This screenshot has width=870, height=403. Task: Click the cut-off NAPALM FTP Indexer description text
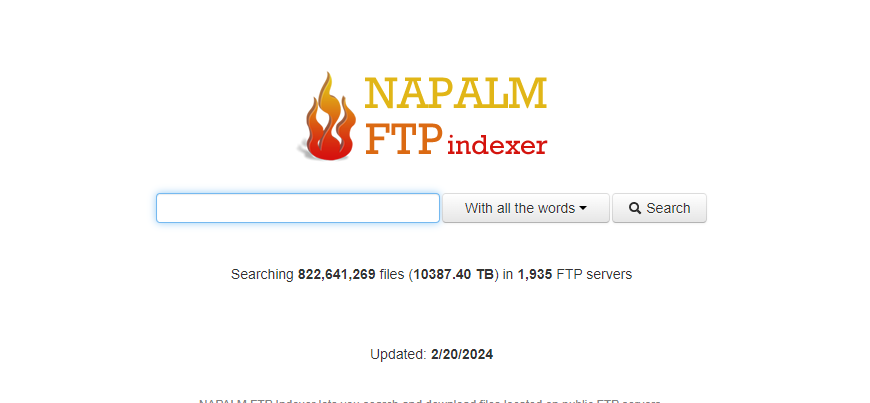[430, 400]
